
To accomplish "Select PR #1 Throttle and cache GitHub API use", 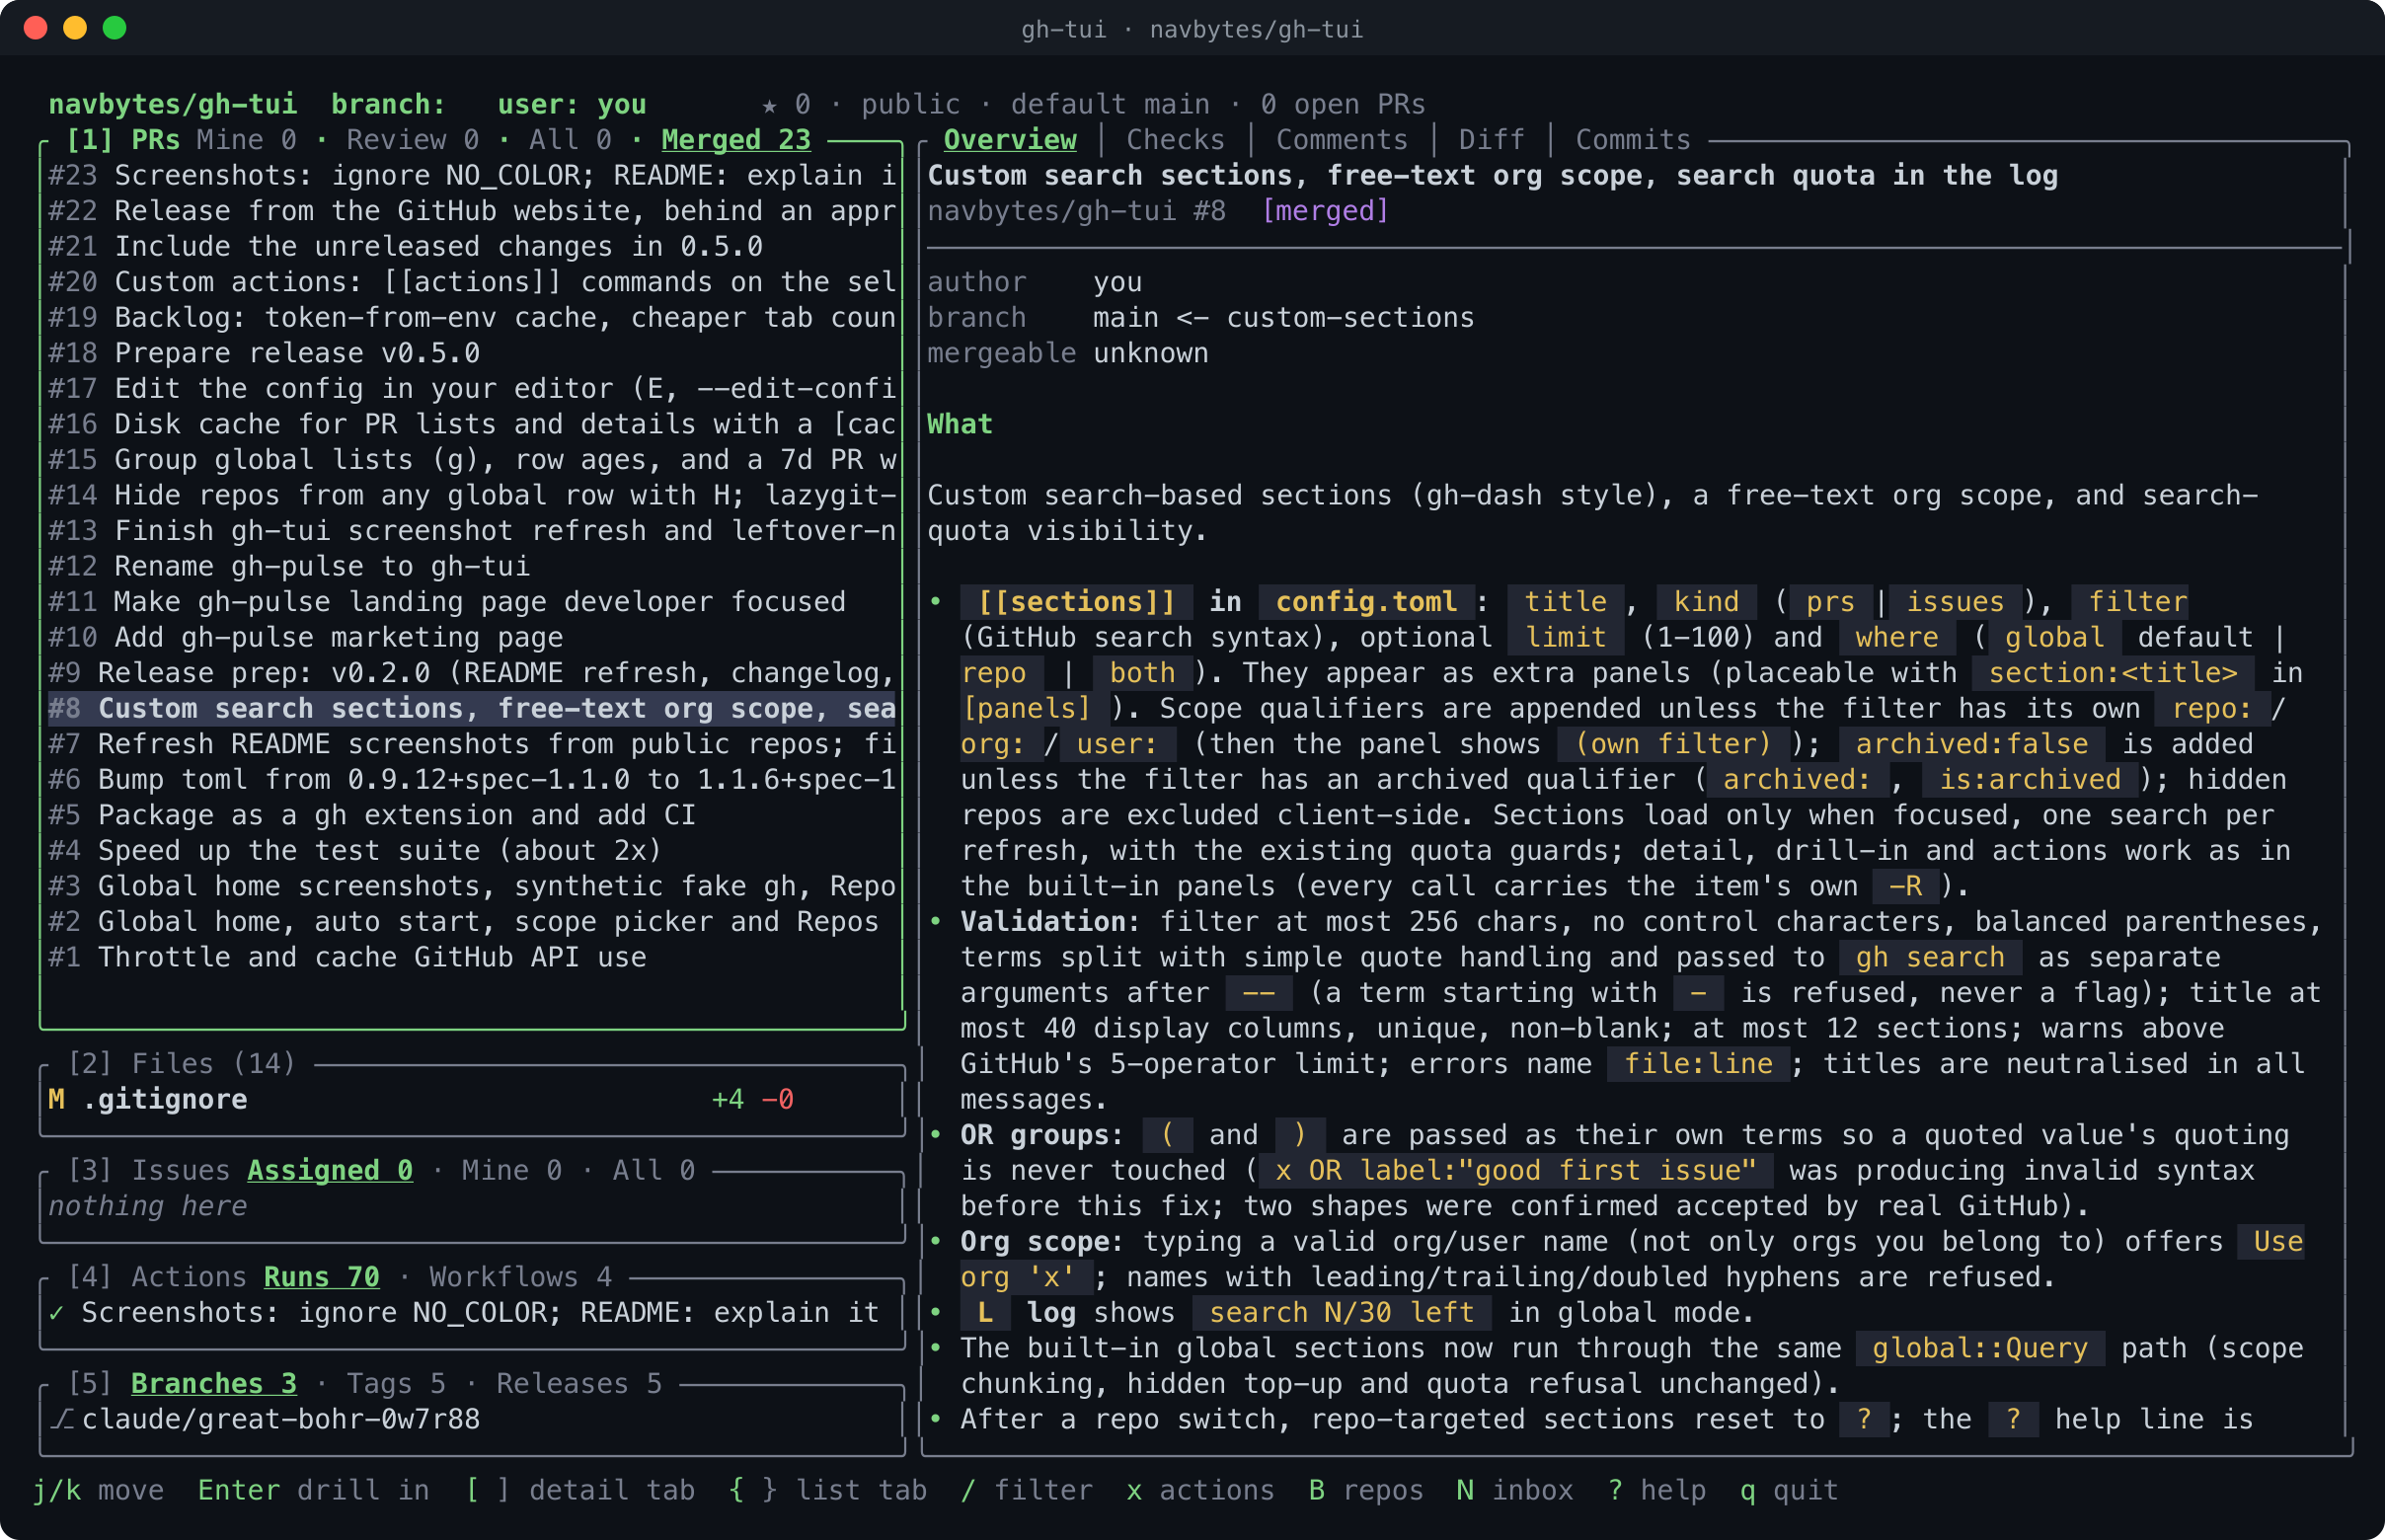I will point(472,957).
